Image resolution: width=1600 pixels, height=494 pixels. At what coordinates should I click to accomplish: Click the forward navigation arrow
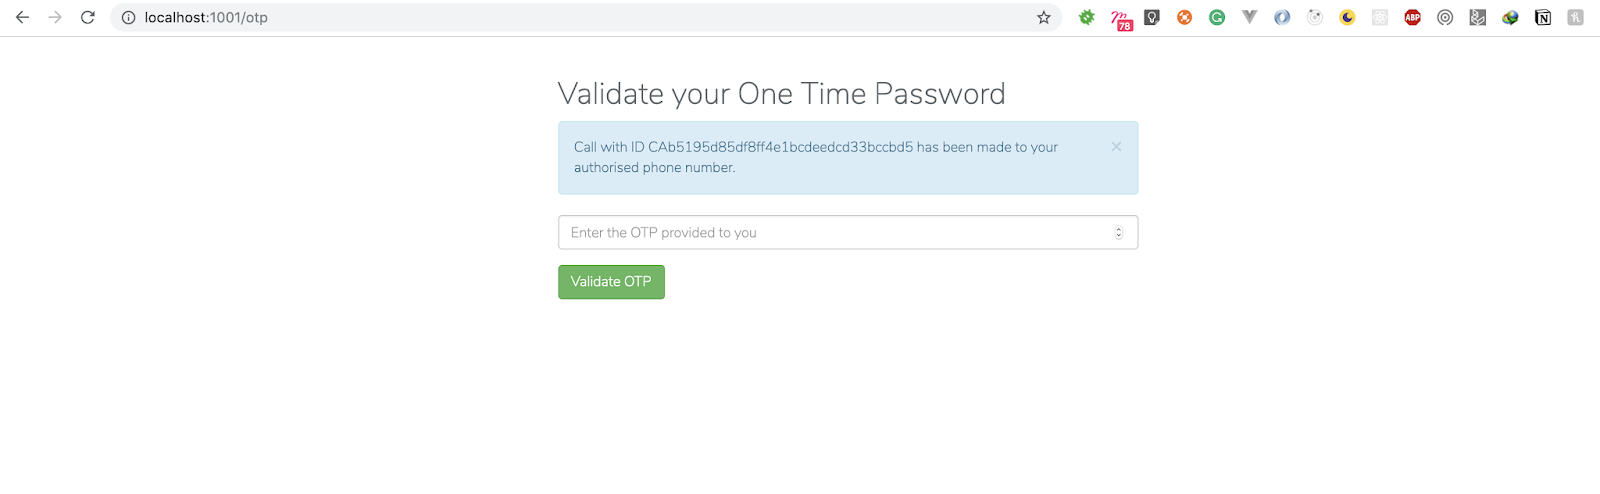tap(55, 17)
